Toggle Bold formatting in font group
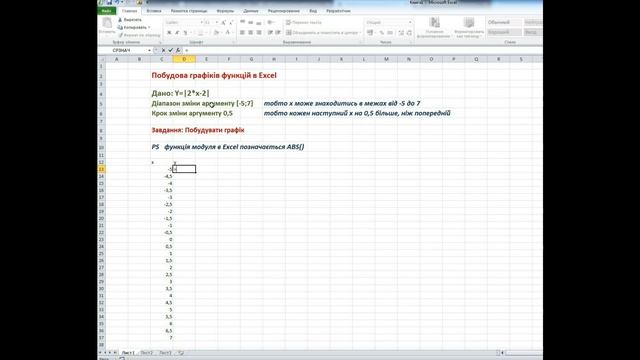The width and height of the screenshot is (640, 360). pos(169,33)
